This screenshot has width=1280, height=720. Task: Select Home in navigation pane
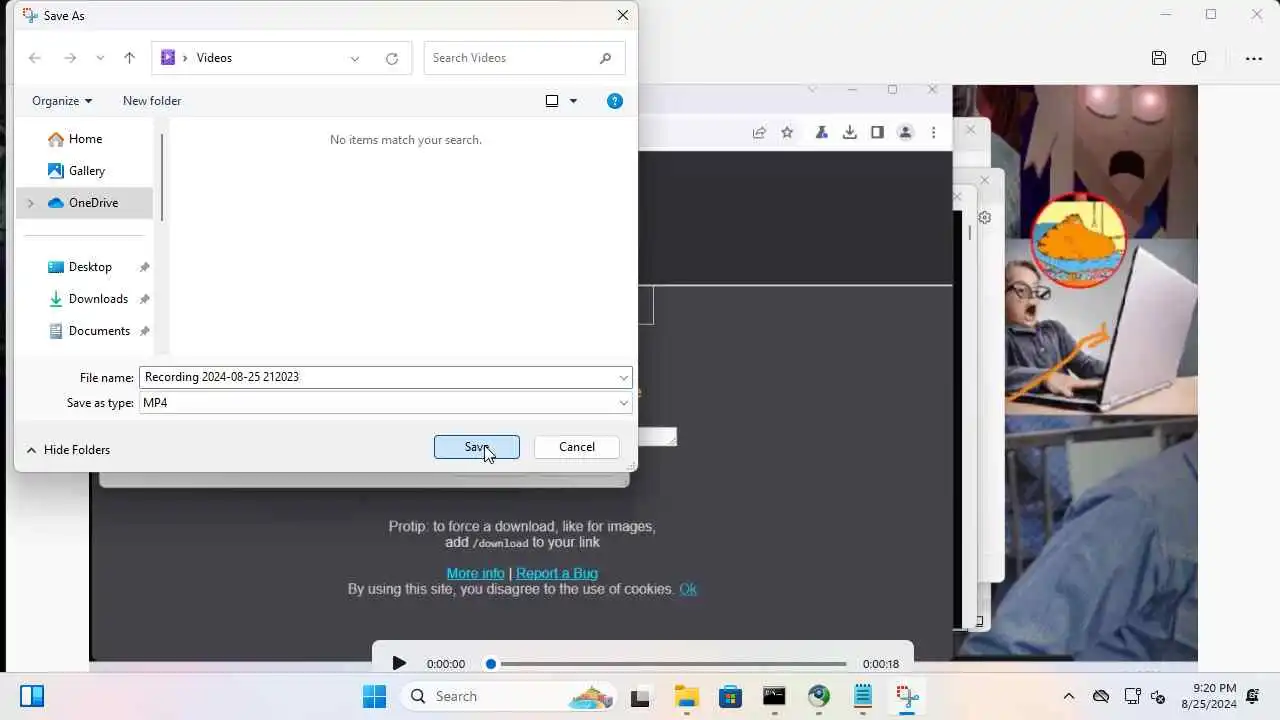point(85,139)
